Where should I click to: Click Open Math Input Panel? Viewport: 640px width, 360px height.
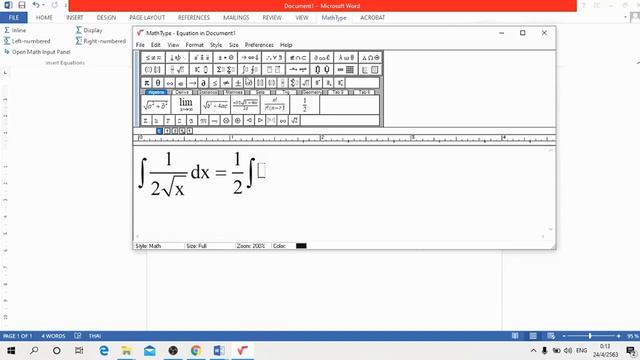(x=37, y=52)
